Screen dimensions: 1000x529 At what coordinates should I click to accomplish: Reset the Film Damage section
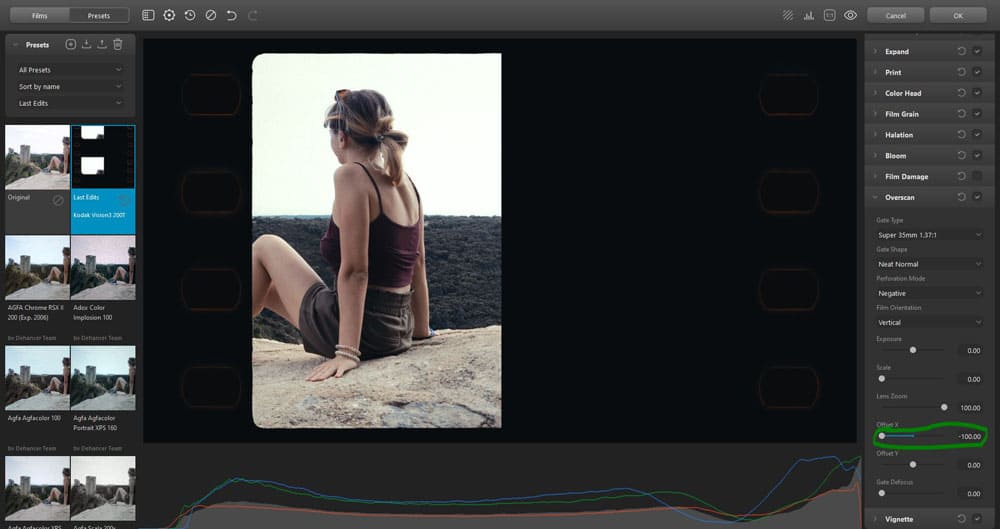tap(962, 176)
